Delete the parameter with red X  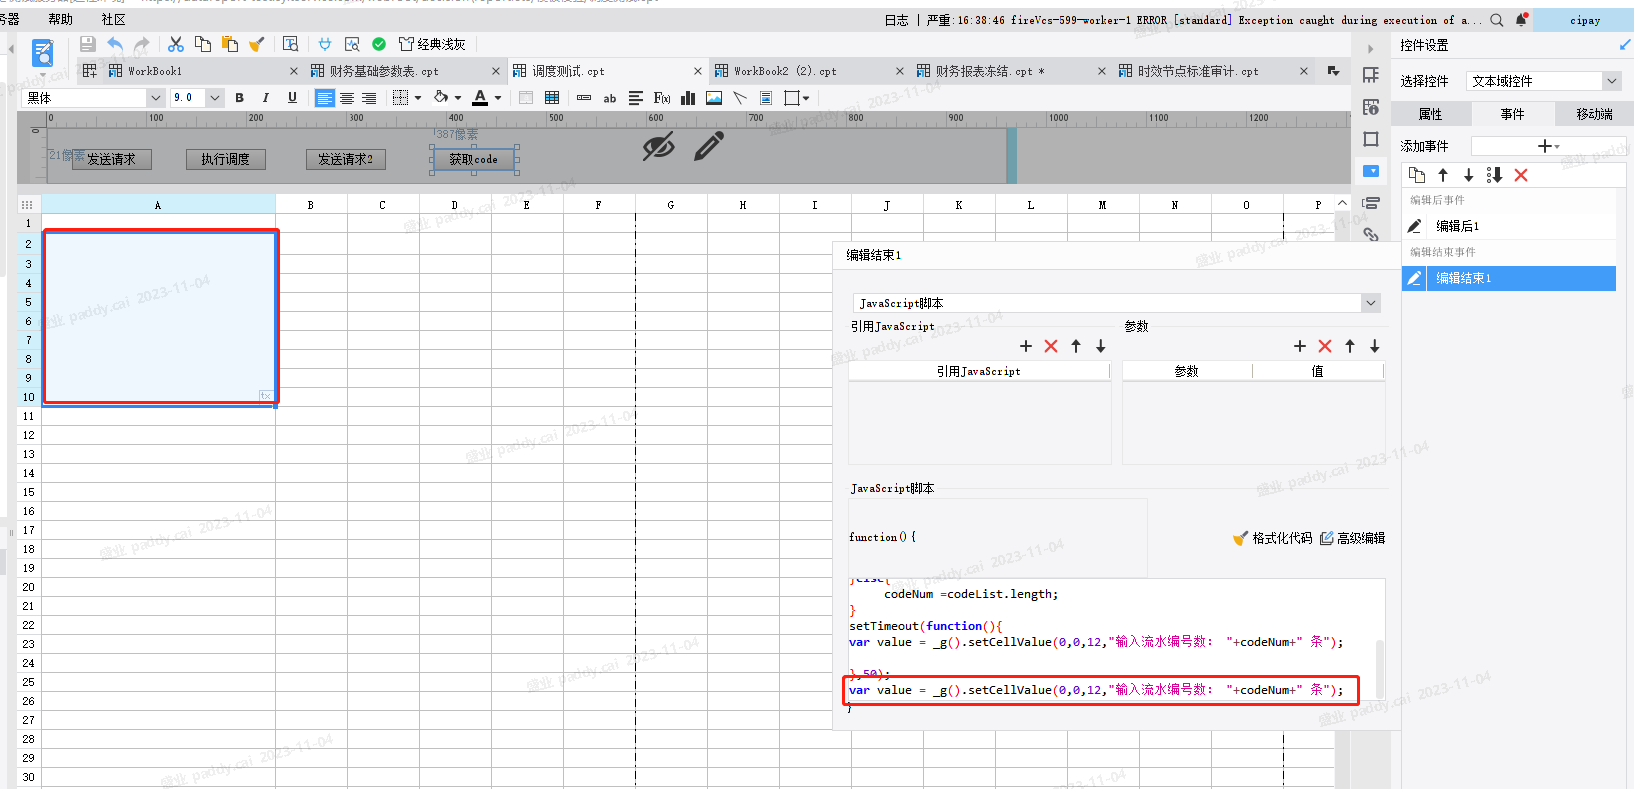click(1325, 346)
